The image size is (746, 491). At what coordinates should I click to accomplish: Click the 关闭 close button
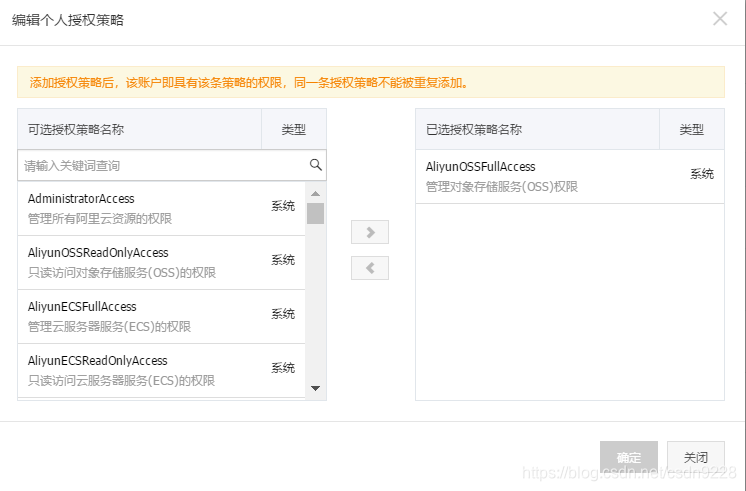[696, 457]
